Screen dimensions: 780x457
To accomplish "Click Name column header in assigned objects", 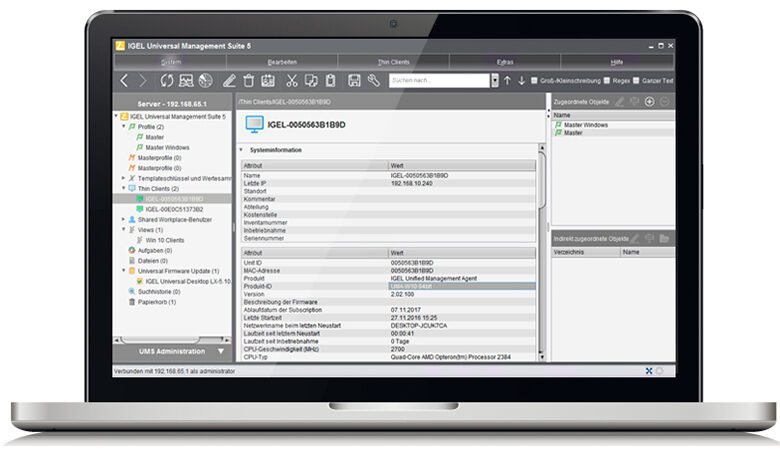I will (x=613, y=115).
